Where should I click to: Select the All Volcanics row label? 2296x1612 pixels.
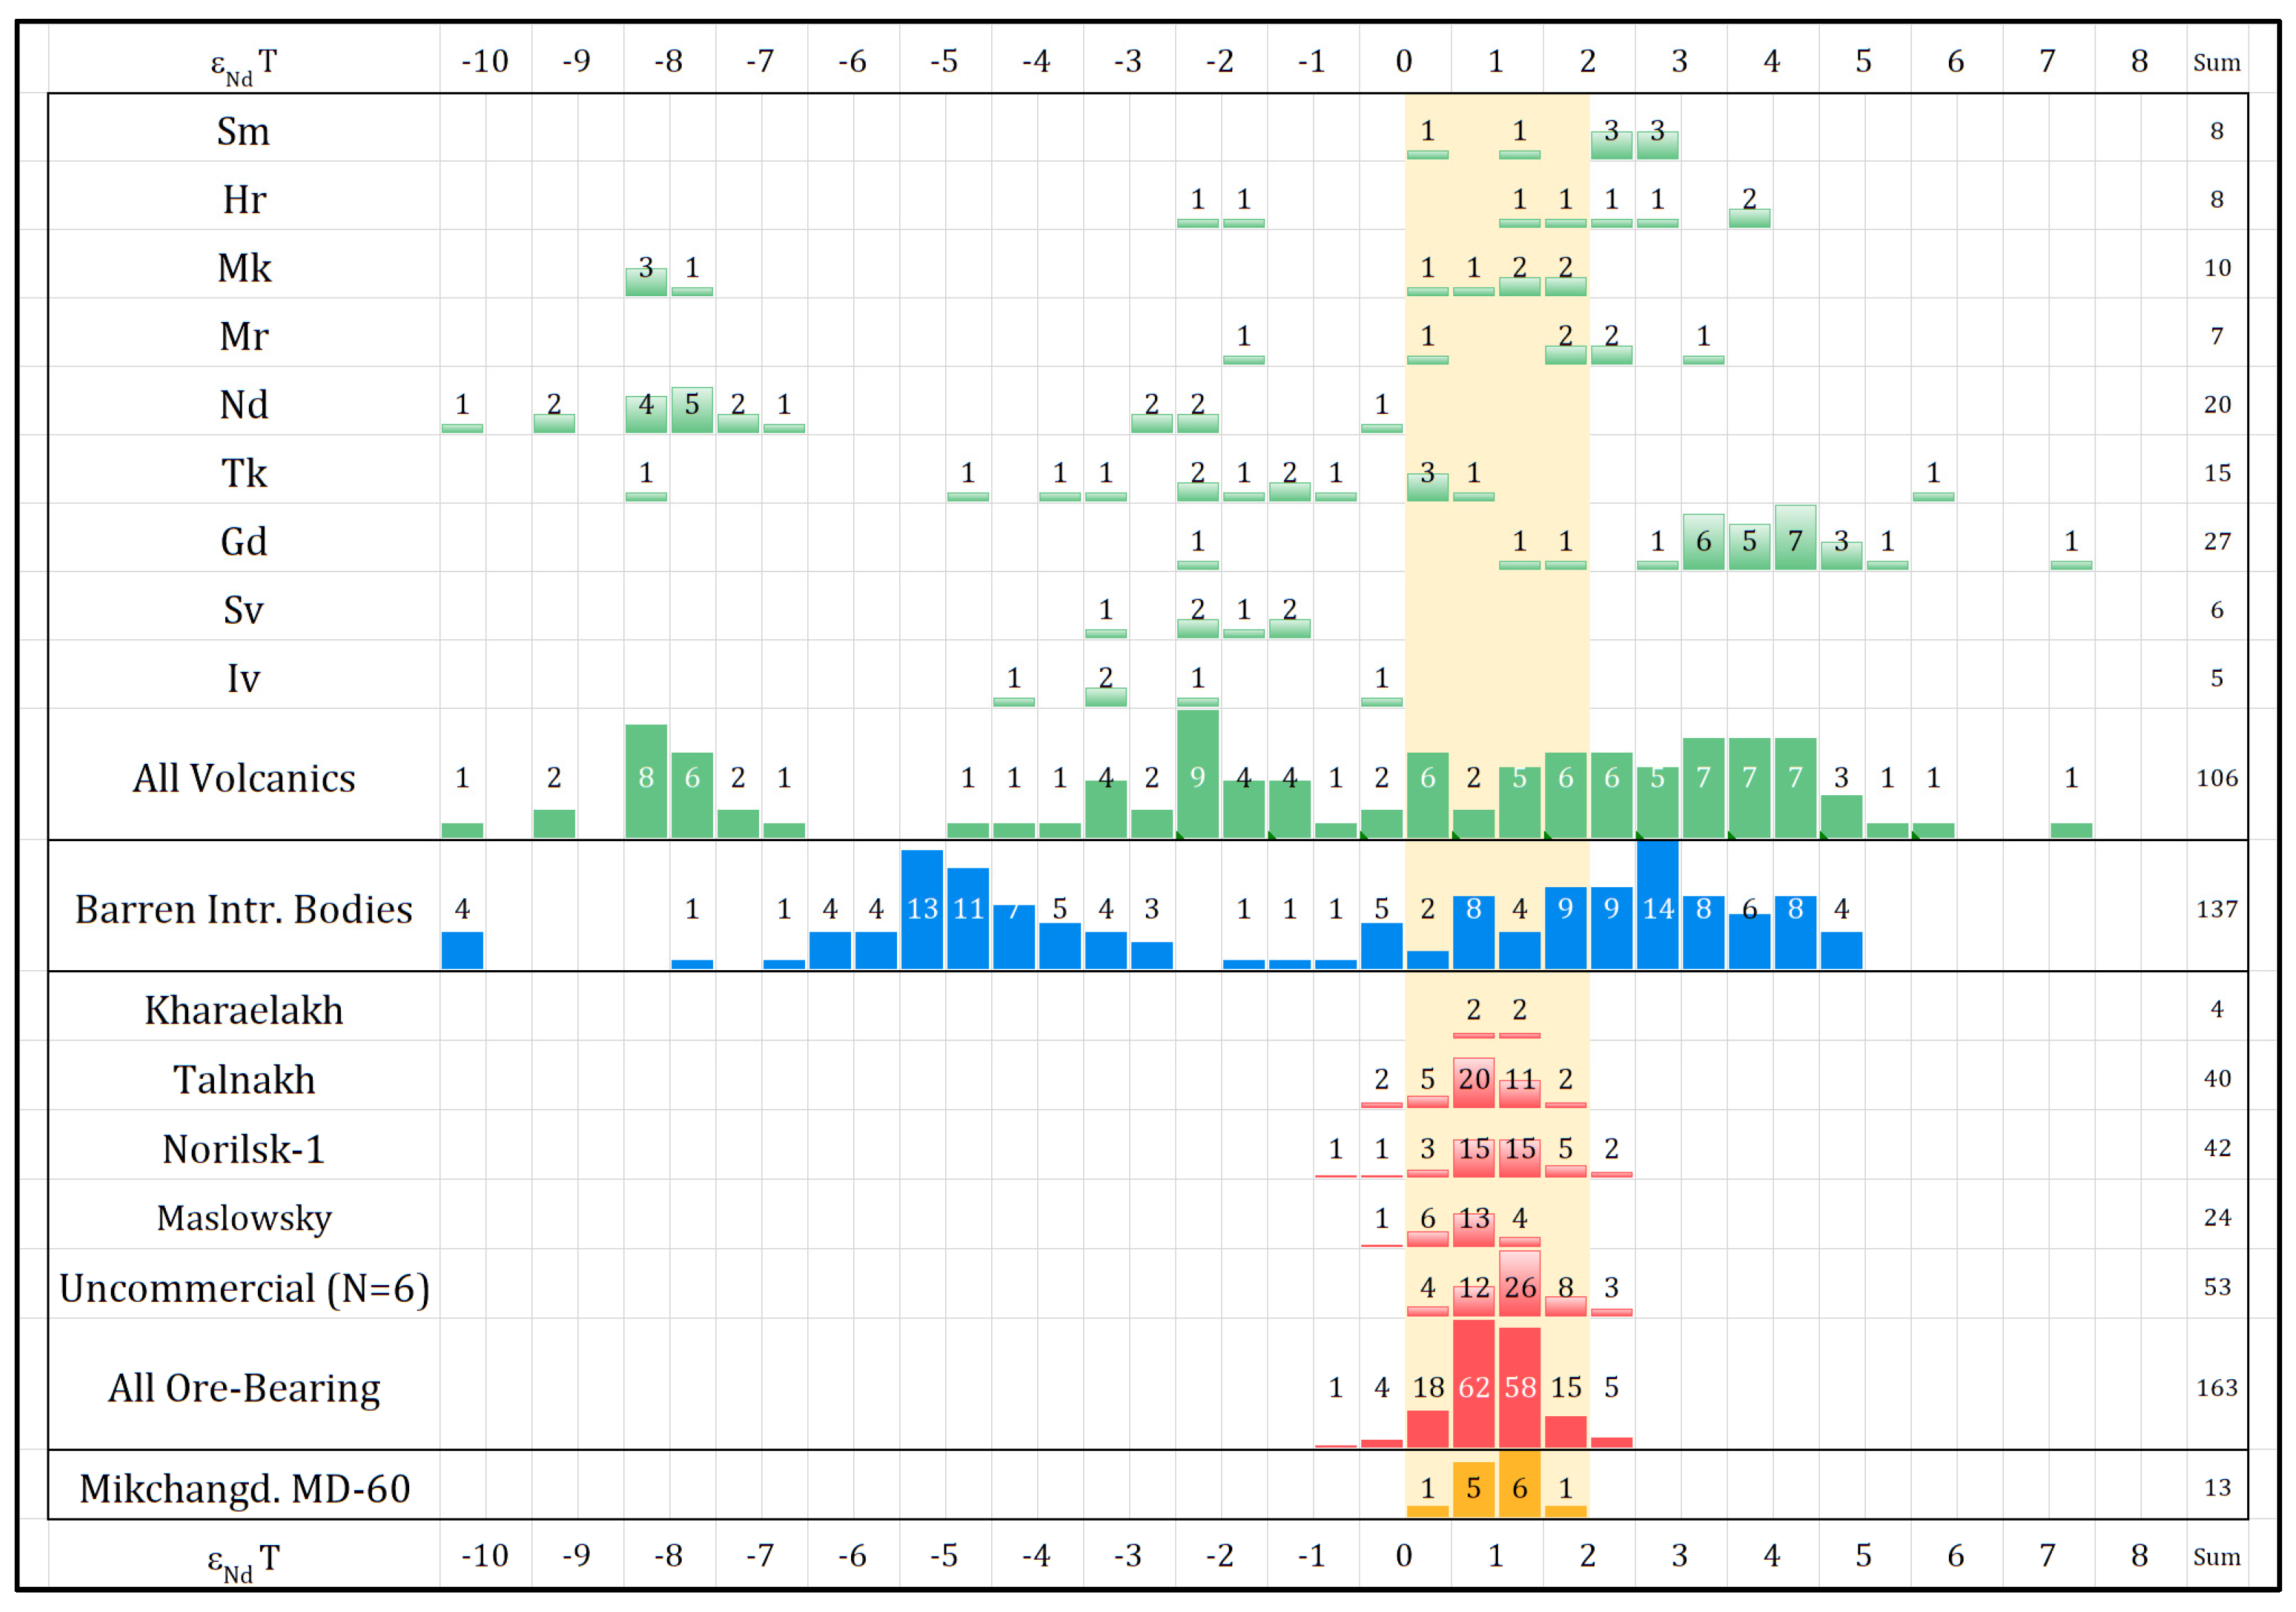click(x=243, y=778)
